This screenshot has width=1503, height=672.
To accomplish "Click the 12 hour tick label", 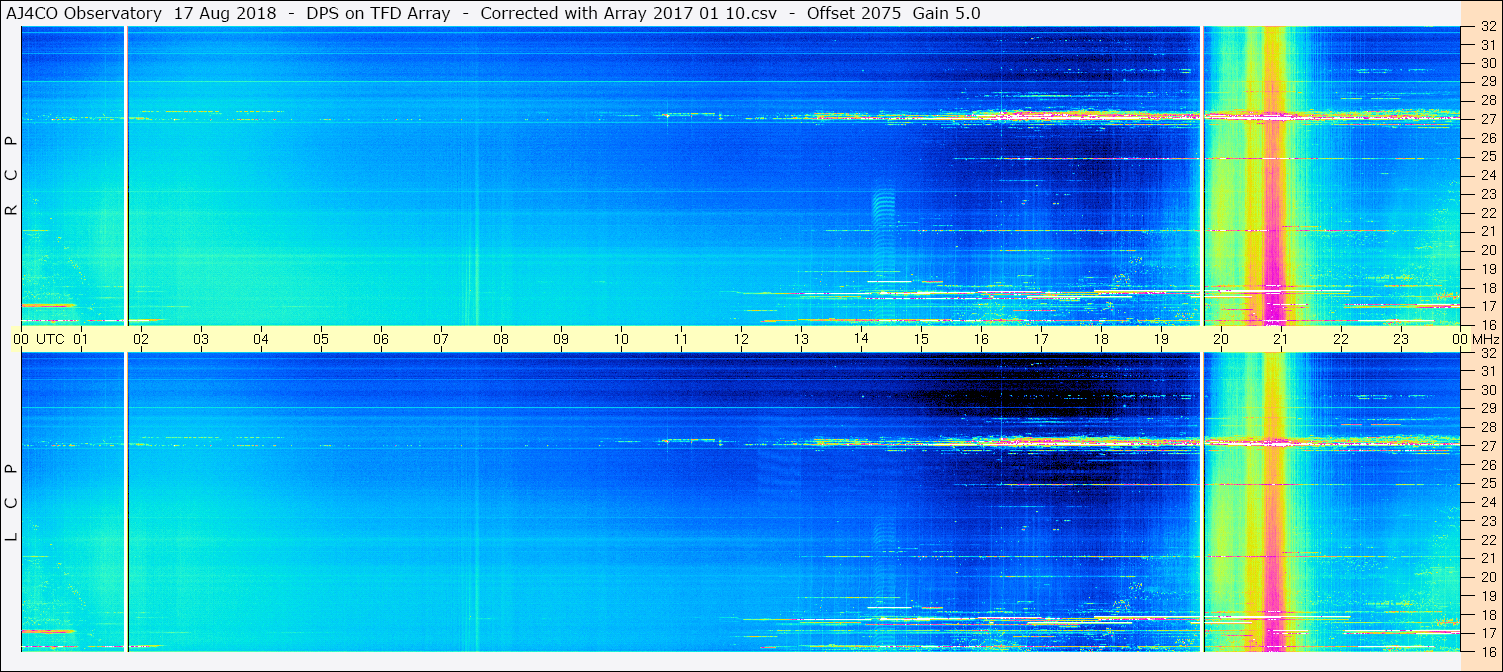I will (741, 339).
